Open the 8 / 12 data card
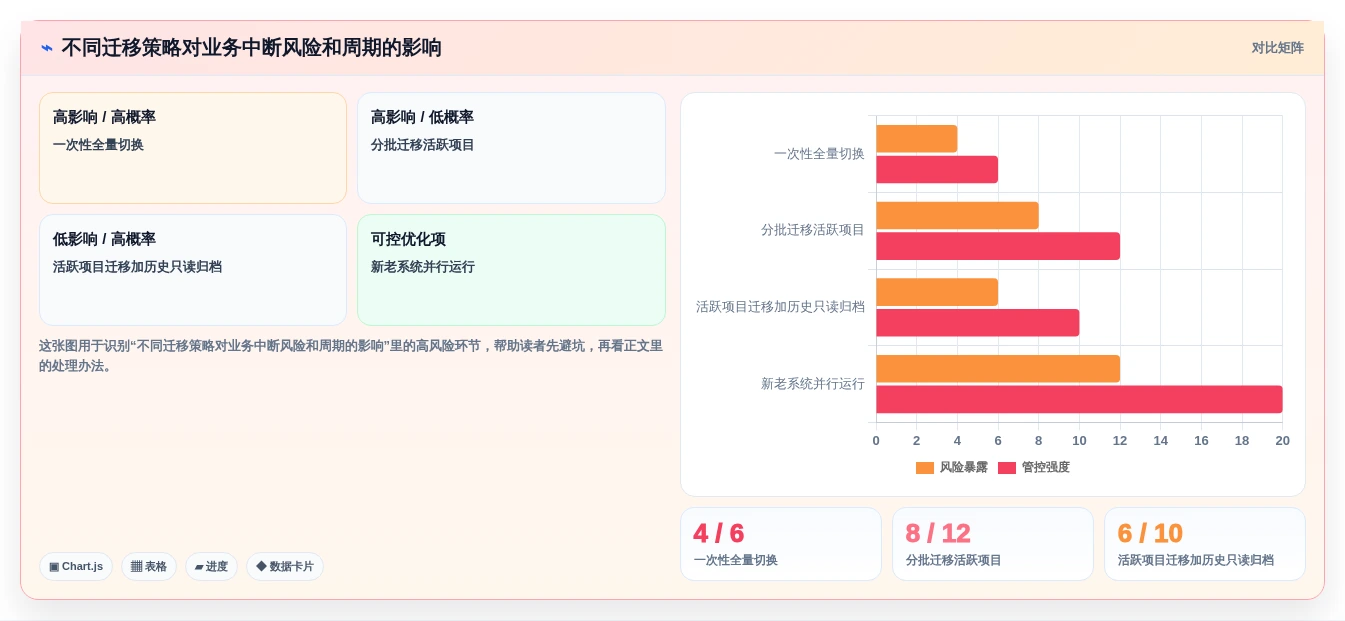1345x621 pixels. coord(993,544)
